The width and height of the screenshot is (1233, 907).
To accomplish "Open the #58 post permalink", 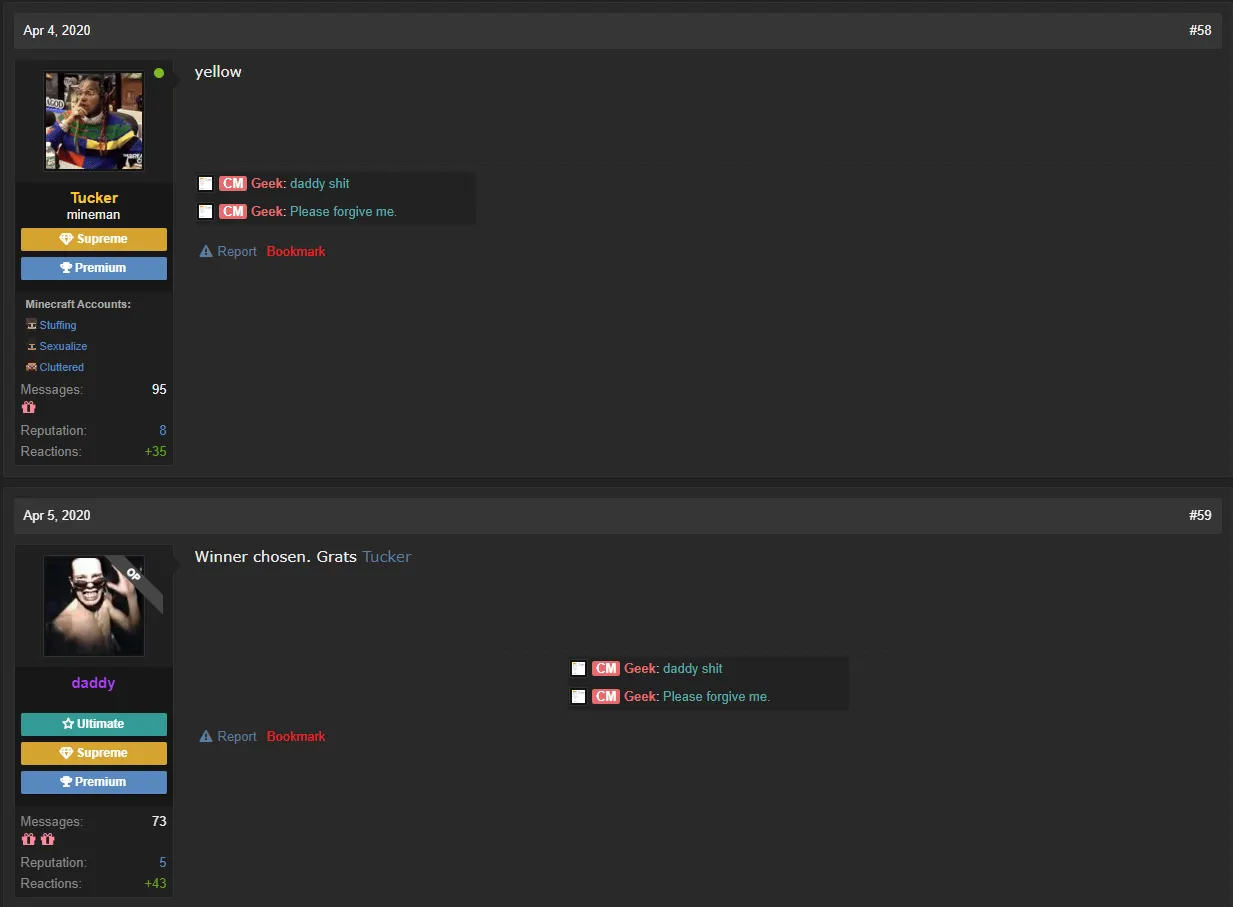I will coord(1199,31).
